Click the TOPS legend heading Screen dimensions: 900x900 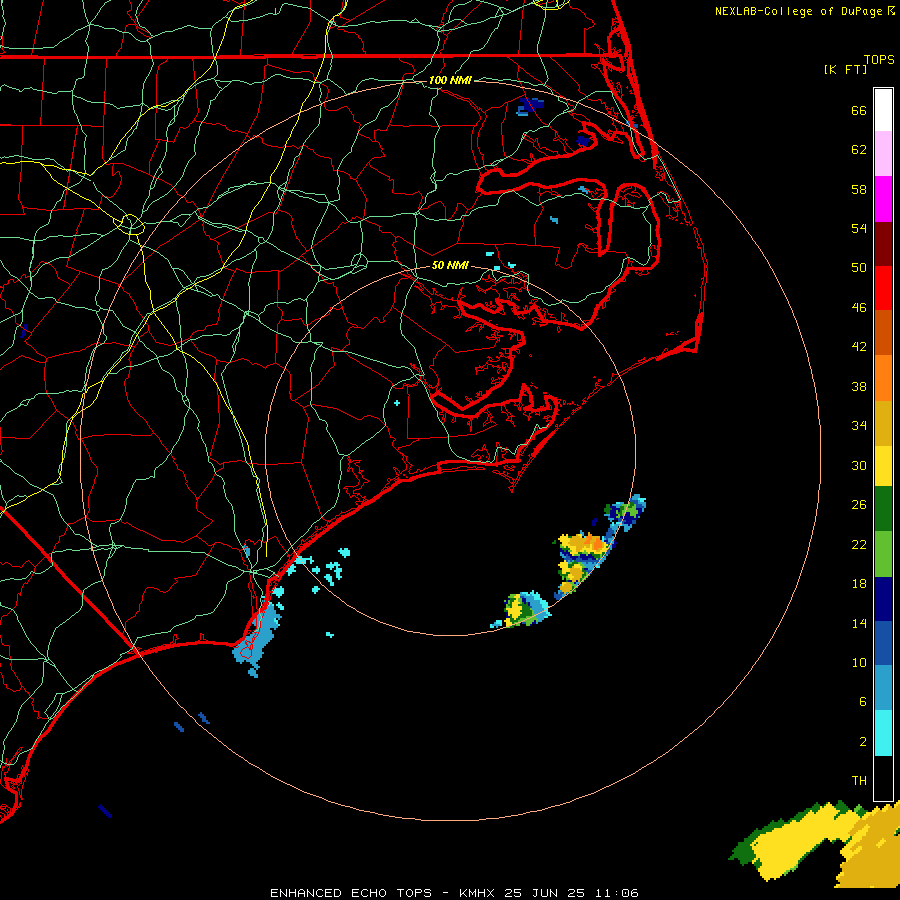(x=879, y=59)
